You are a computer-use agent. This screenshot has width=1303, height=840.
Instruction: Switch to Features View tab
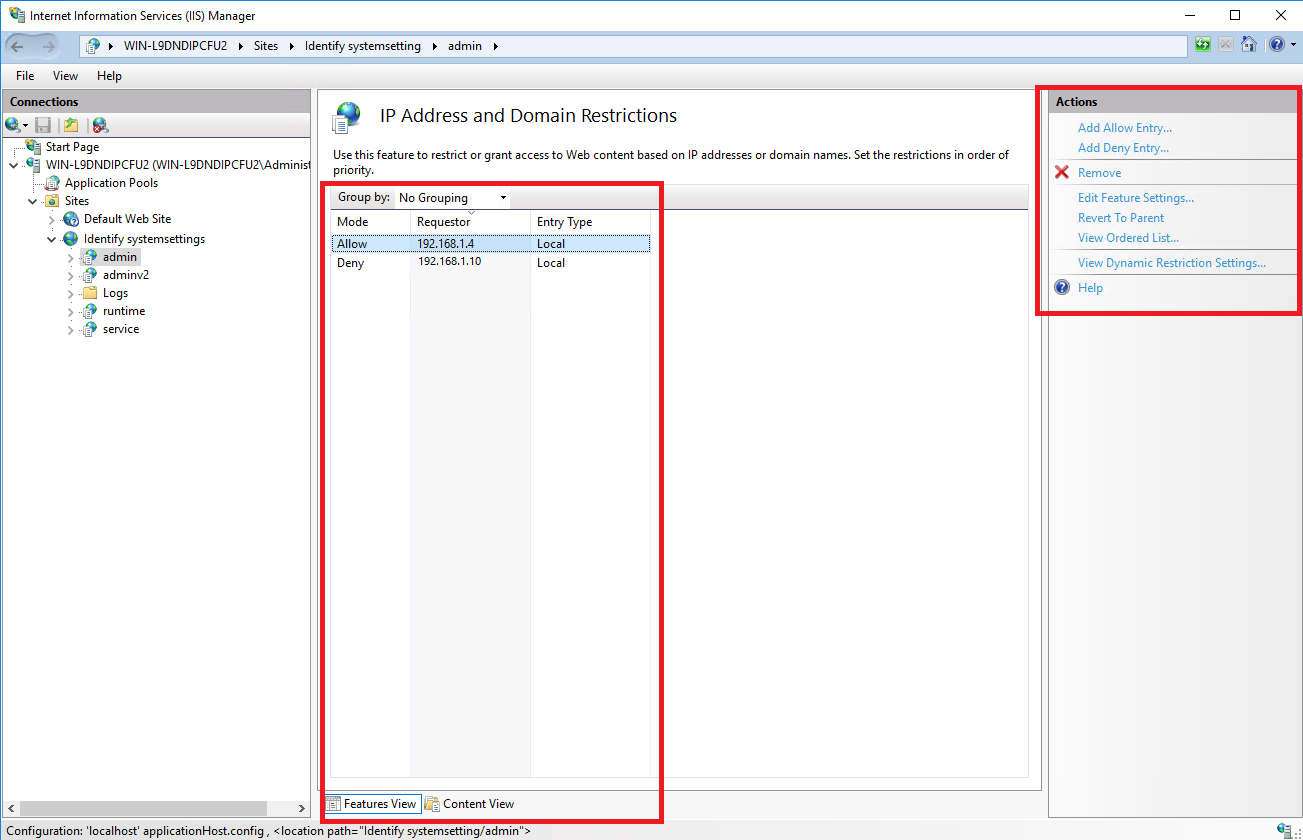pyautogui.click(x=371, y=804)
